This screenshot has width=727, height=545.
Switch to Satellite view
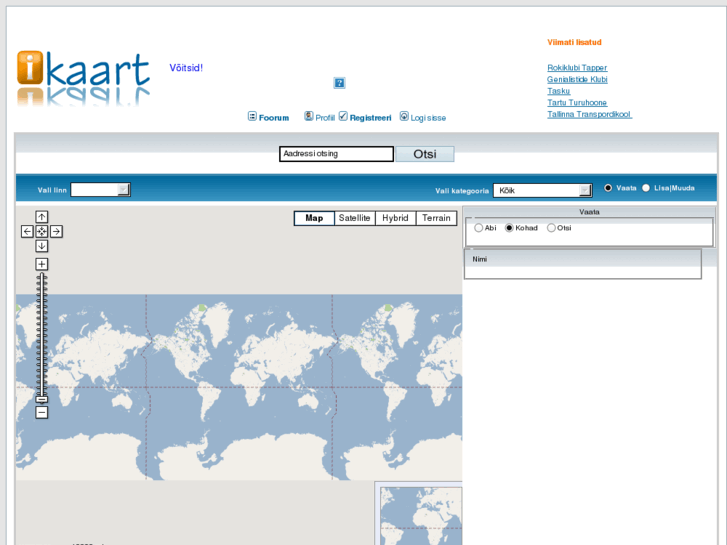[x=355, y=218]
